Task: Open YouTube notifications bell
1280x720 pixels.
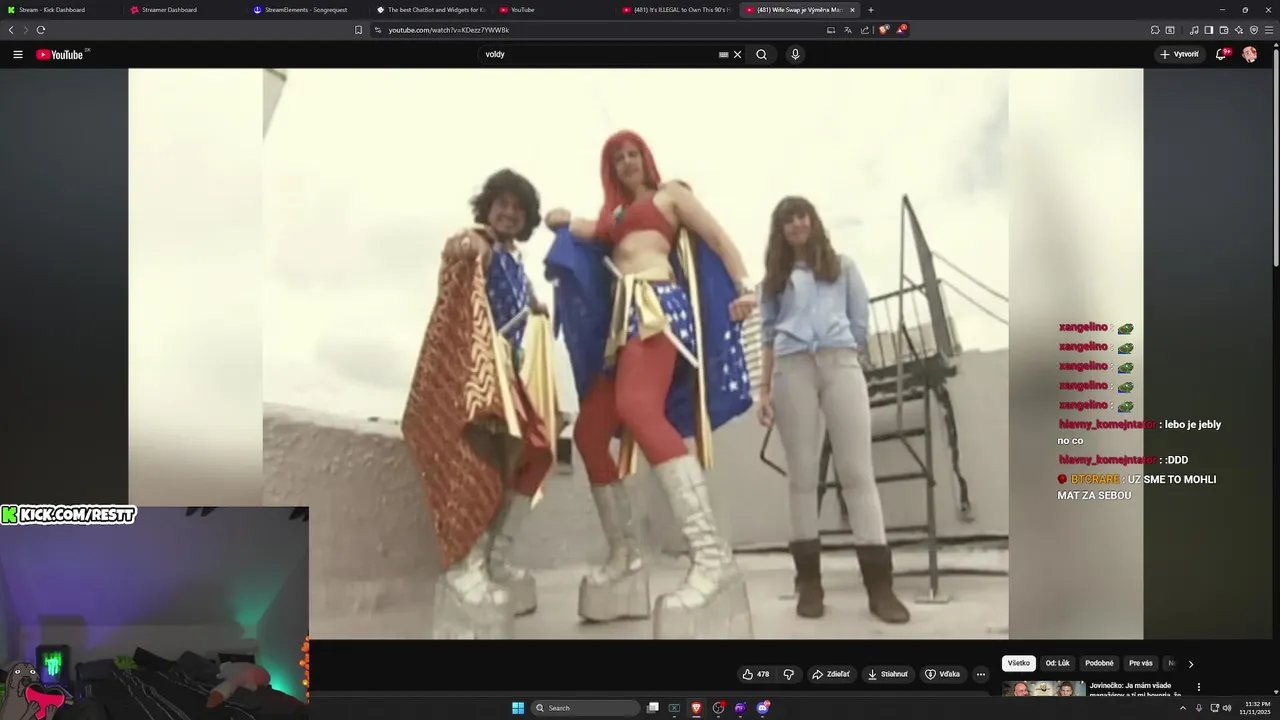Action: coord(1221,54)
